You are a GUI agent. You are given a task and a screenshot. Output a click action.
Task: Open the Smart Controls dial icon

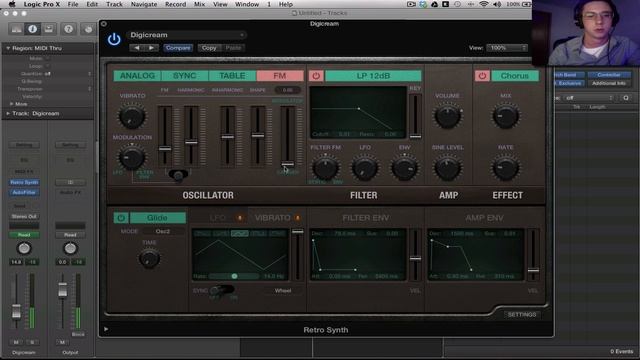pos(88,29)
